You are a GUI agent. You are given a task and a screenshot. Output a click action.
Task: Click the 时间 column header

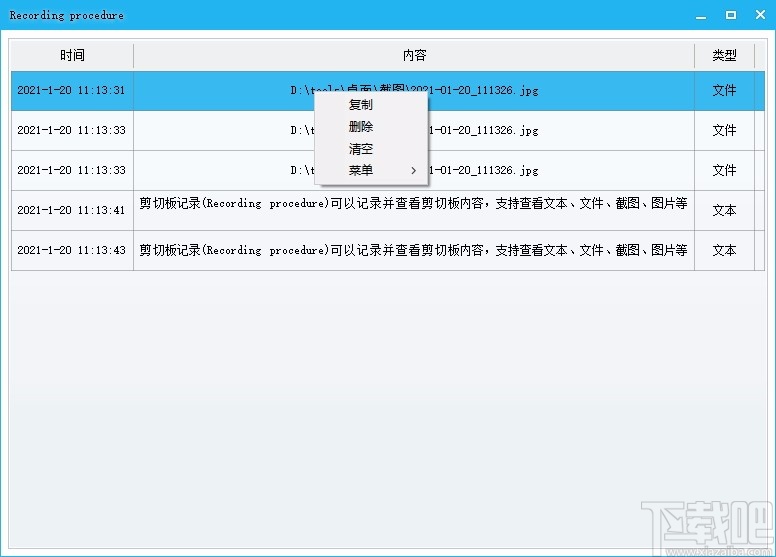[x=72, y=55]
